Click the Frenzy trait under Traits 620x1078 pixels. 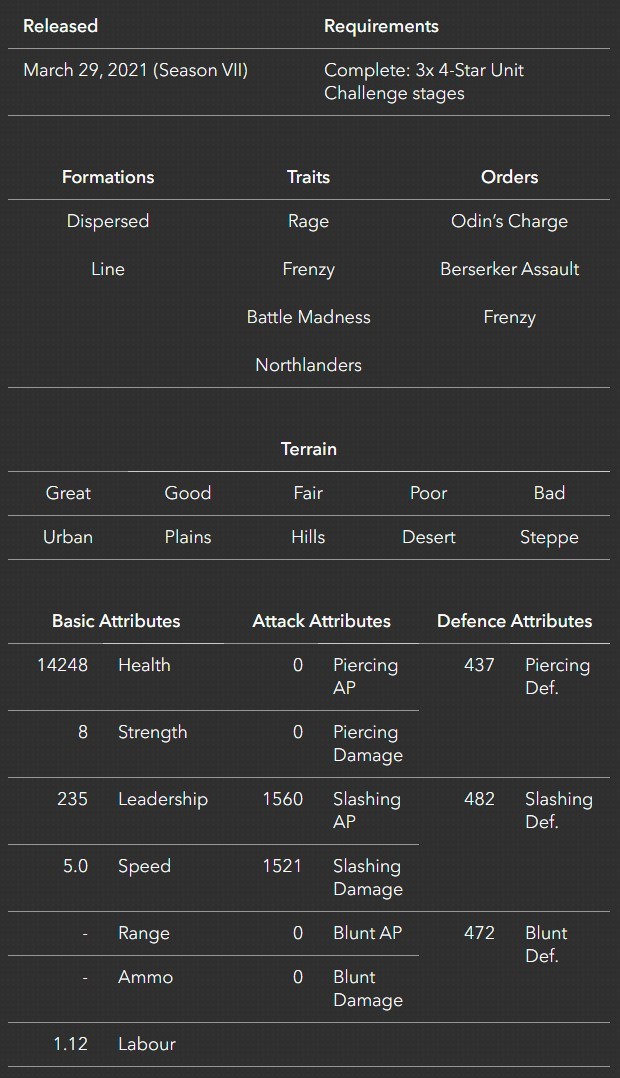click(308, 269)
